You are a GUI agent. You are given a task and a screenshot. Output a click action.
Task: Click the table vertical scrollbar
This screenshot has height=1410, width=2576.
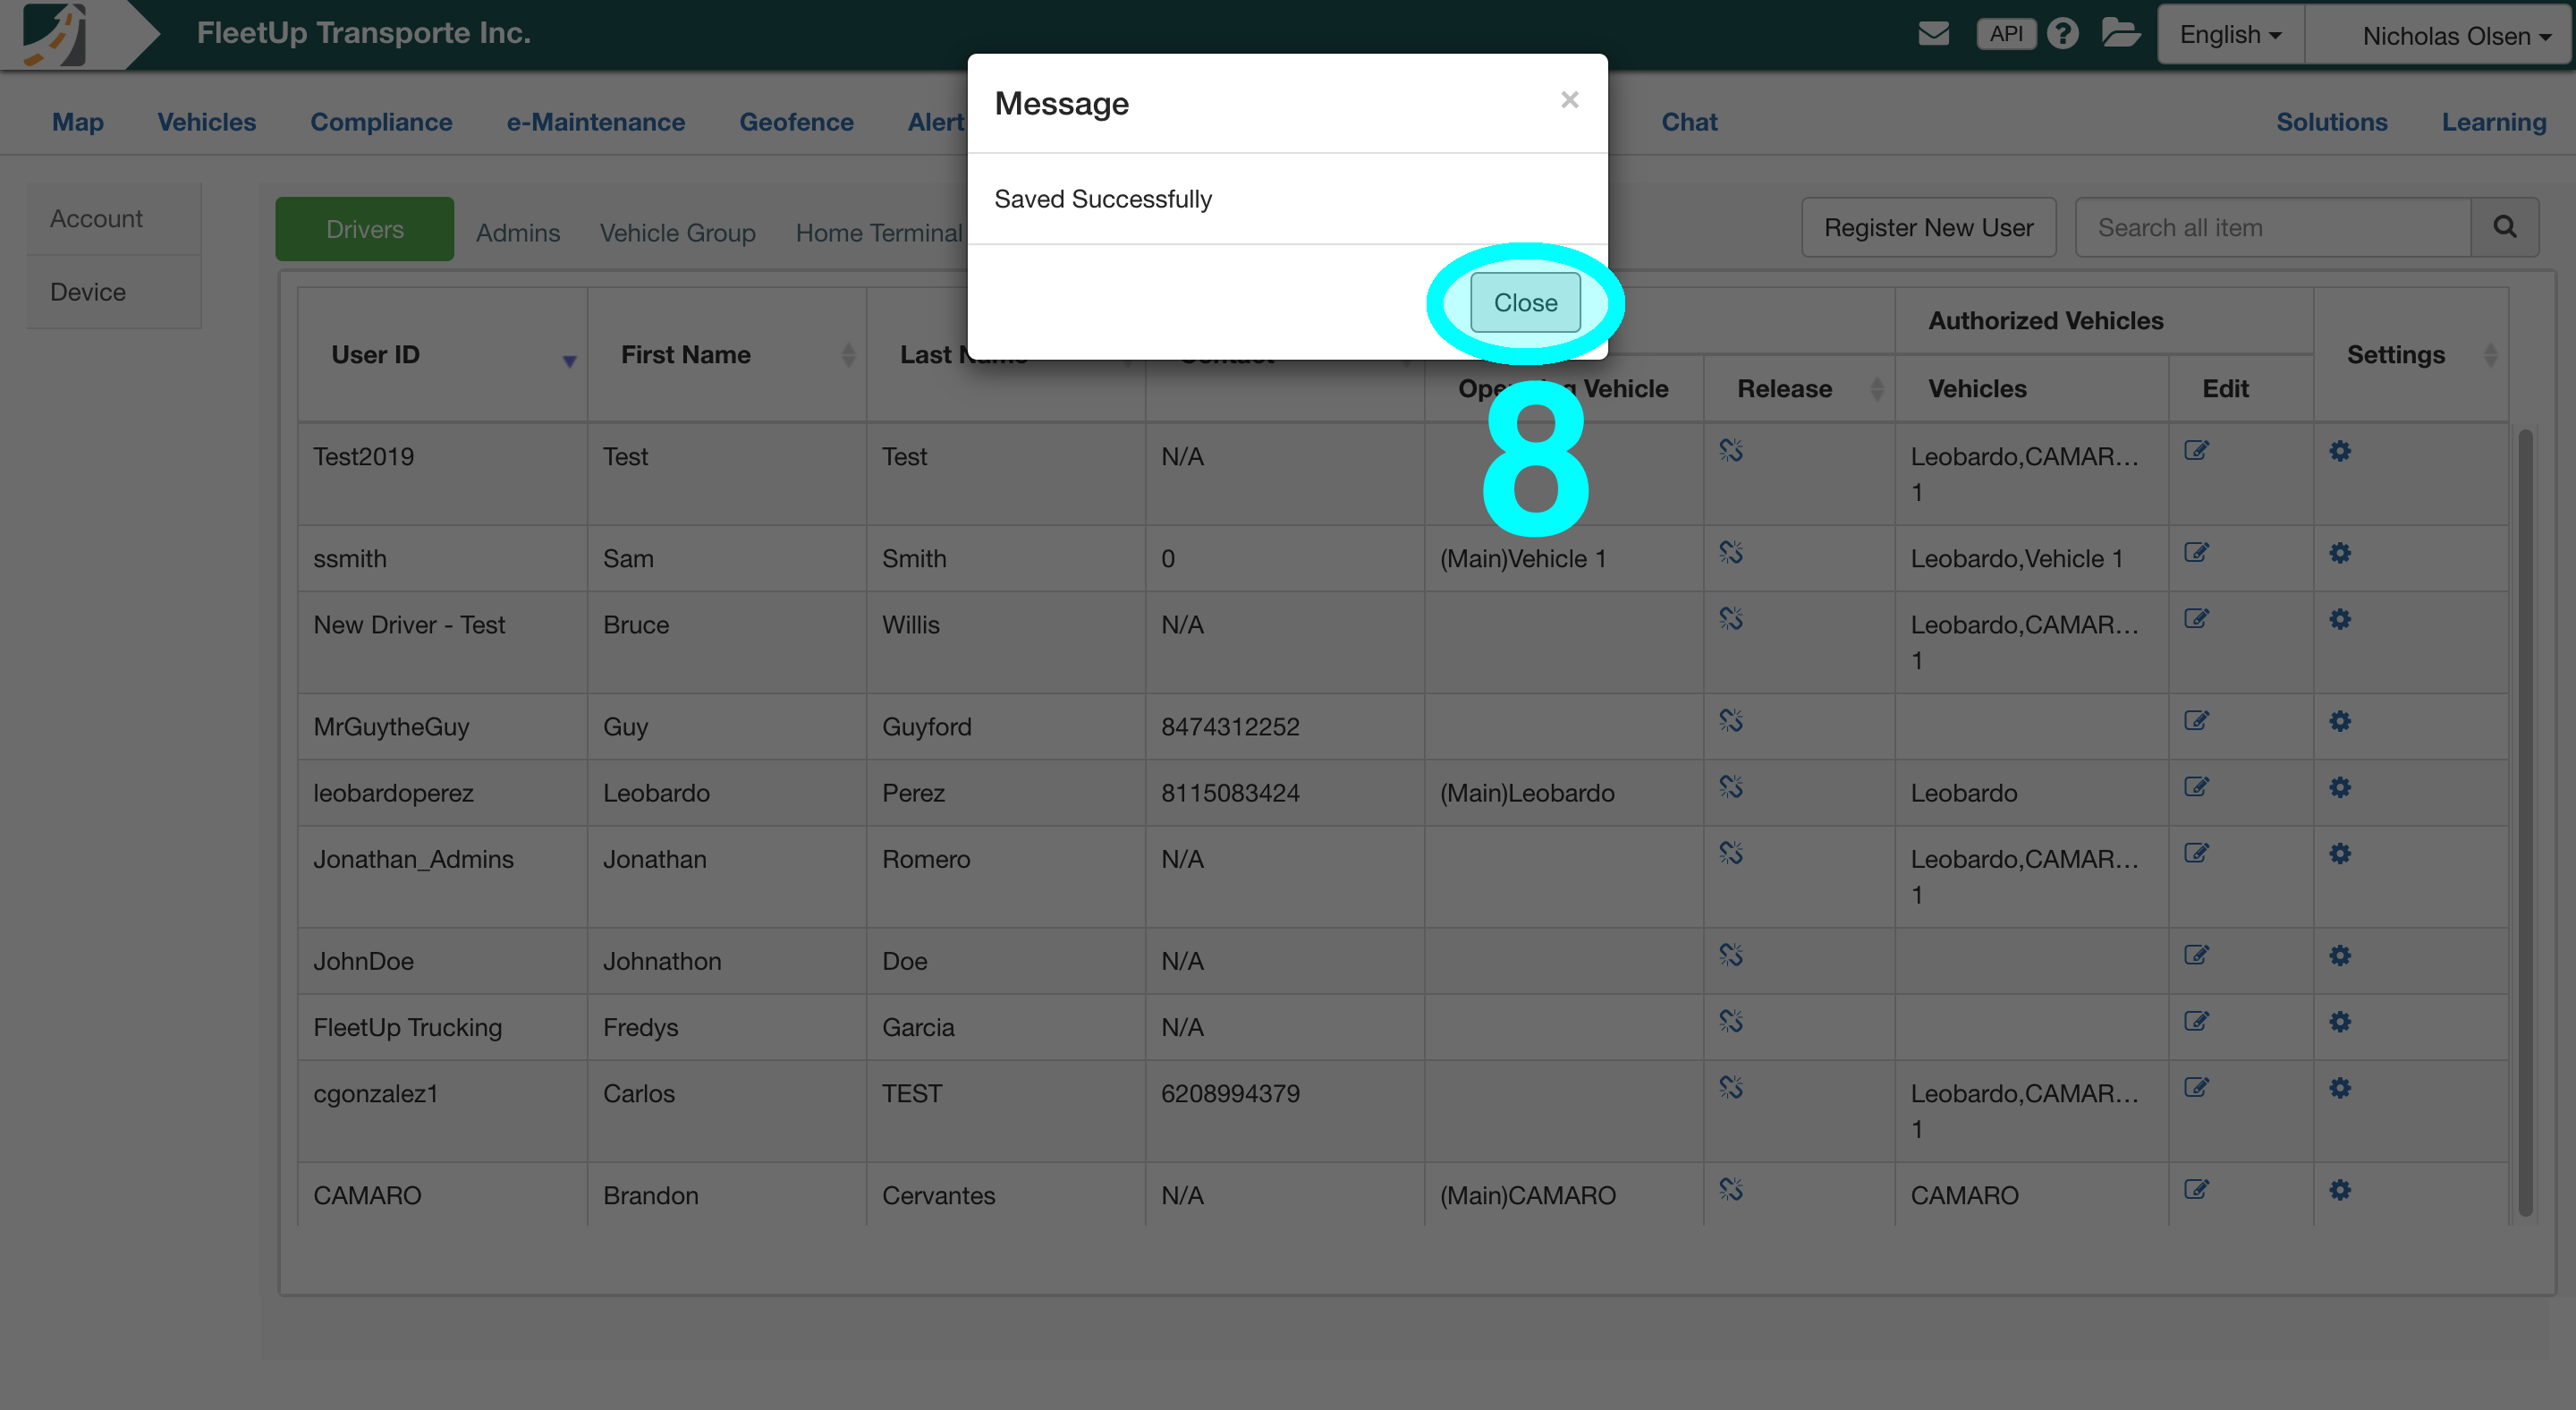2525,822
